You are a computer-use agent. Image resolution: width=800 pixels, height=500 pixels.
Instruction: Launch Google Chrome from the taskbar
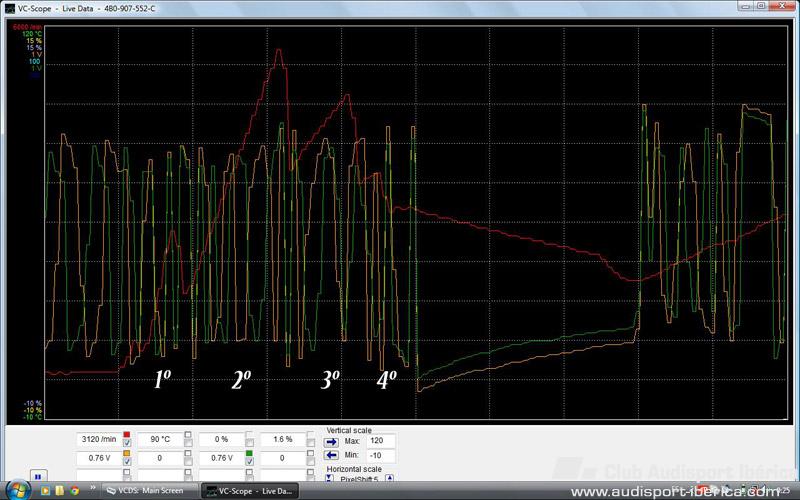pos(74,491)
